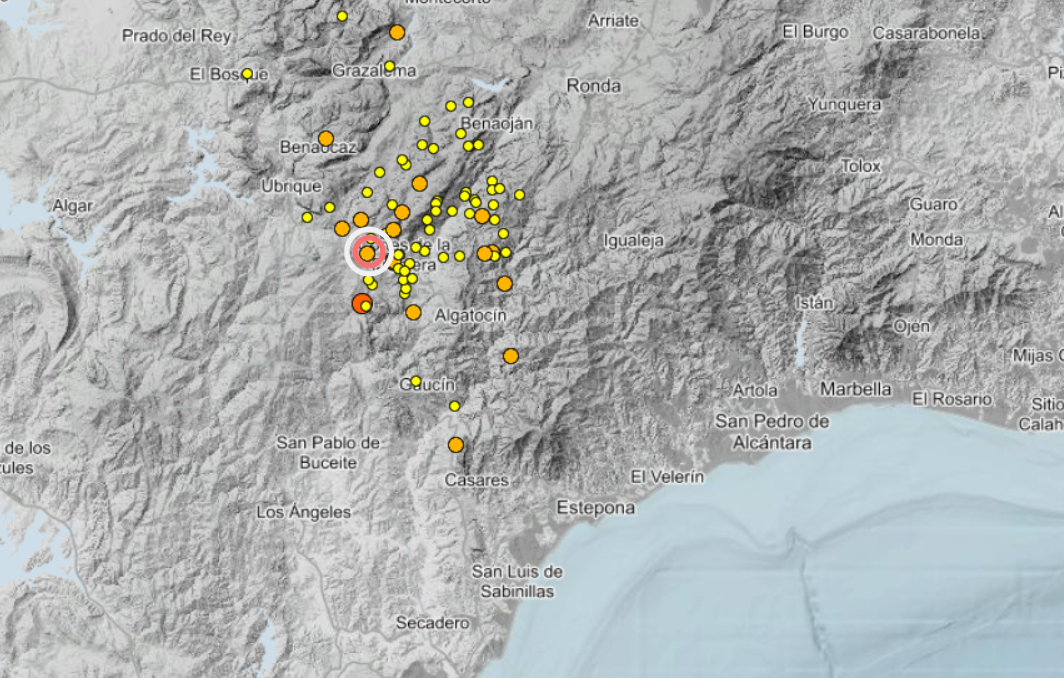Click the Ubrique town label
This screenshot has width=1064, height=678.
291,186
